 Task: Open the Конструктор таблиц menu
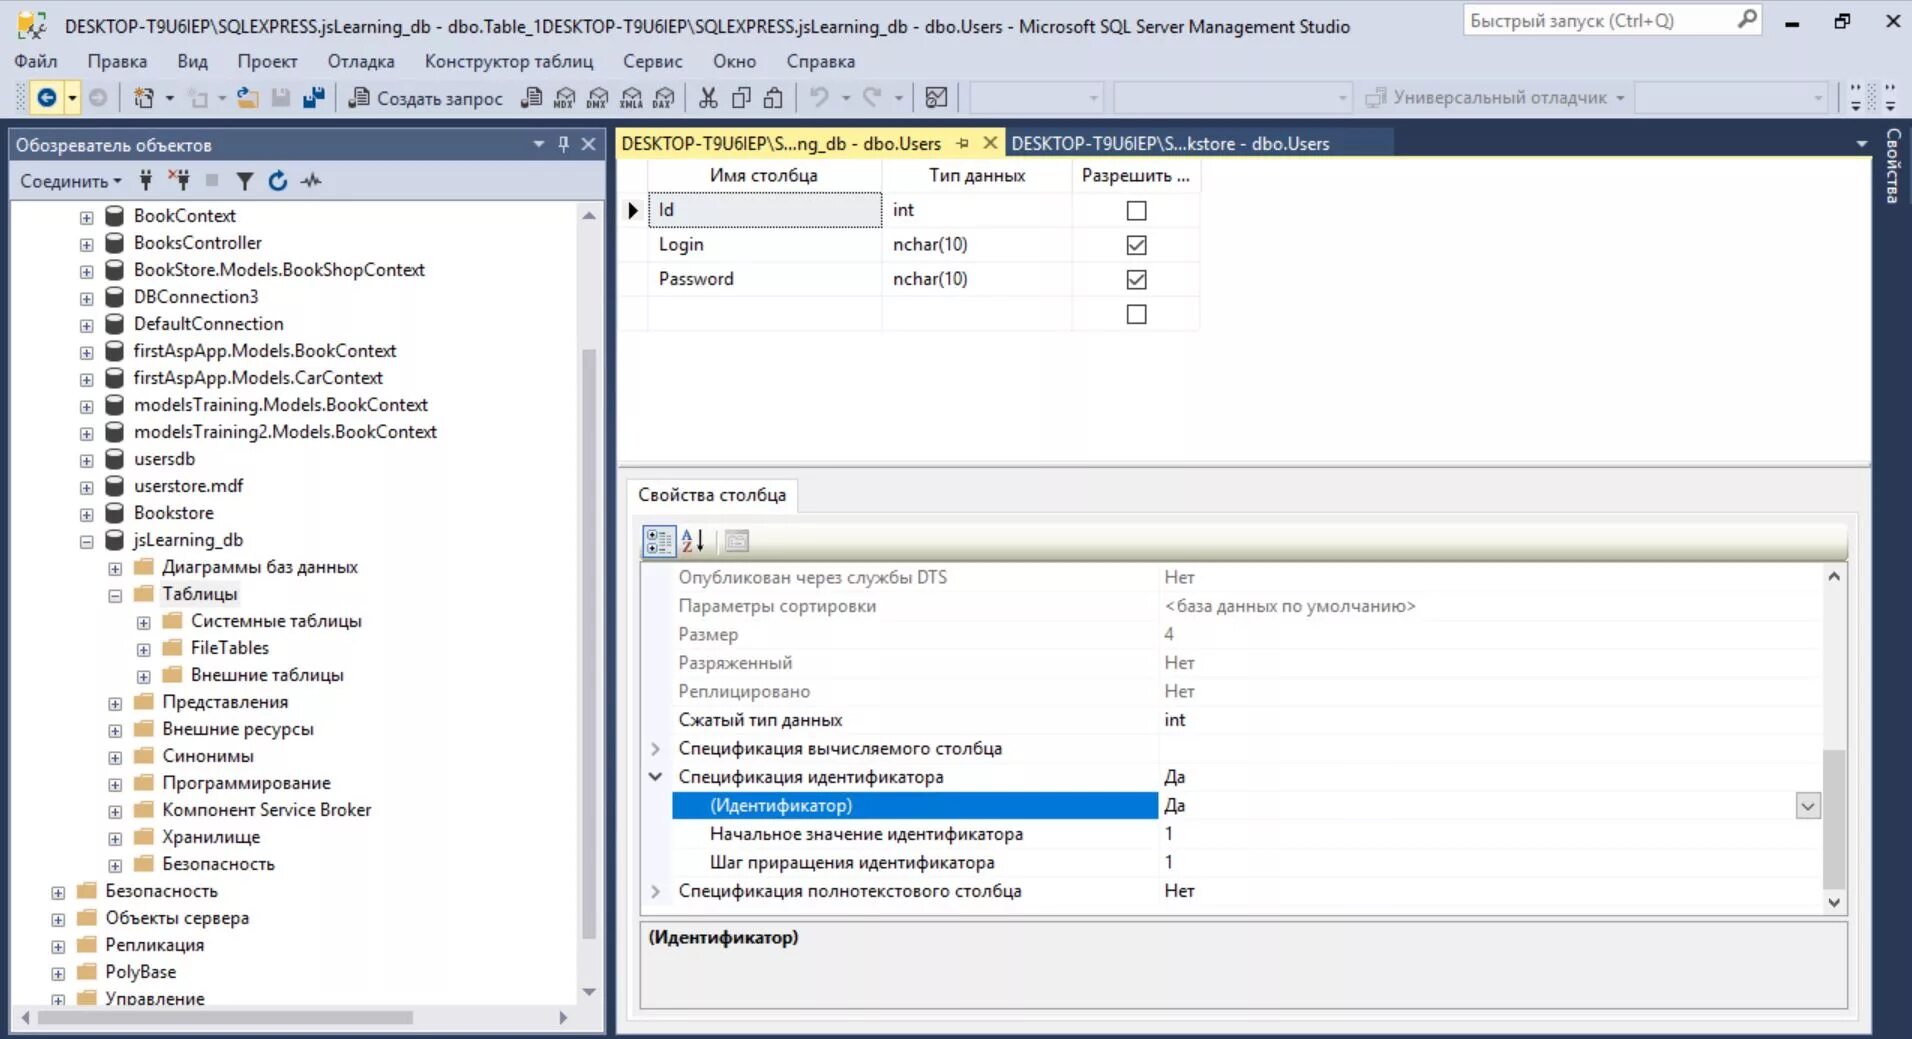[x=509, y=61]
